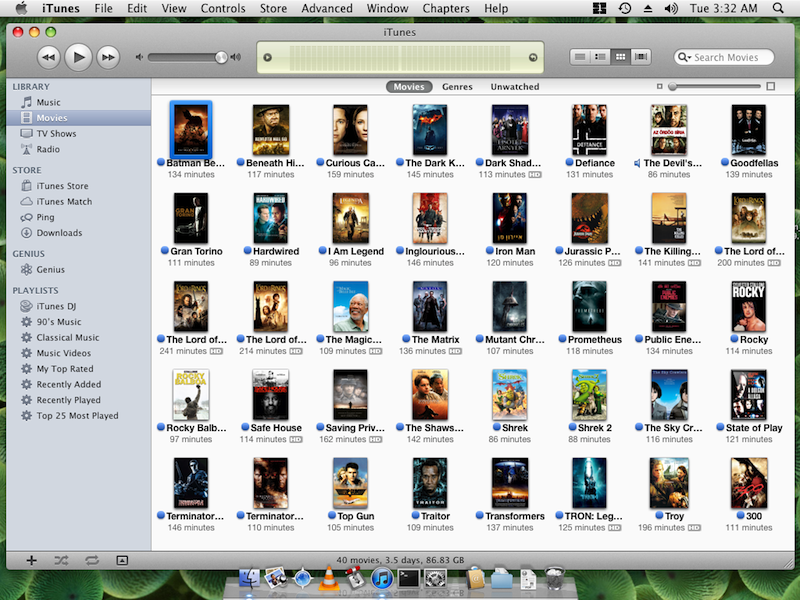Select the Unwatched tab
The image size is (800, 600).
coord(515,87)
